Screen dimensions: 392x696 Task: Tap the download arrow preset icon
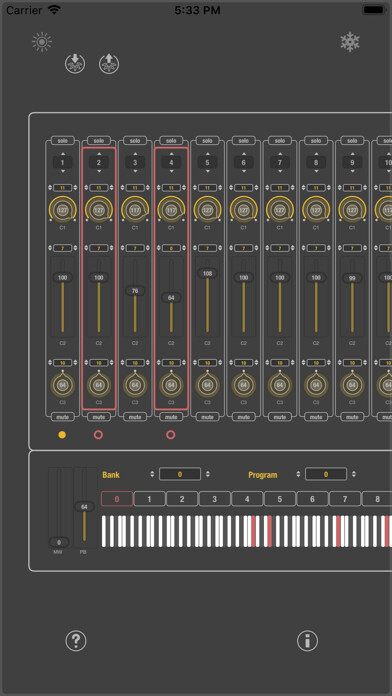pyautogui.click(x=75, y=64)
